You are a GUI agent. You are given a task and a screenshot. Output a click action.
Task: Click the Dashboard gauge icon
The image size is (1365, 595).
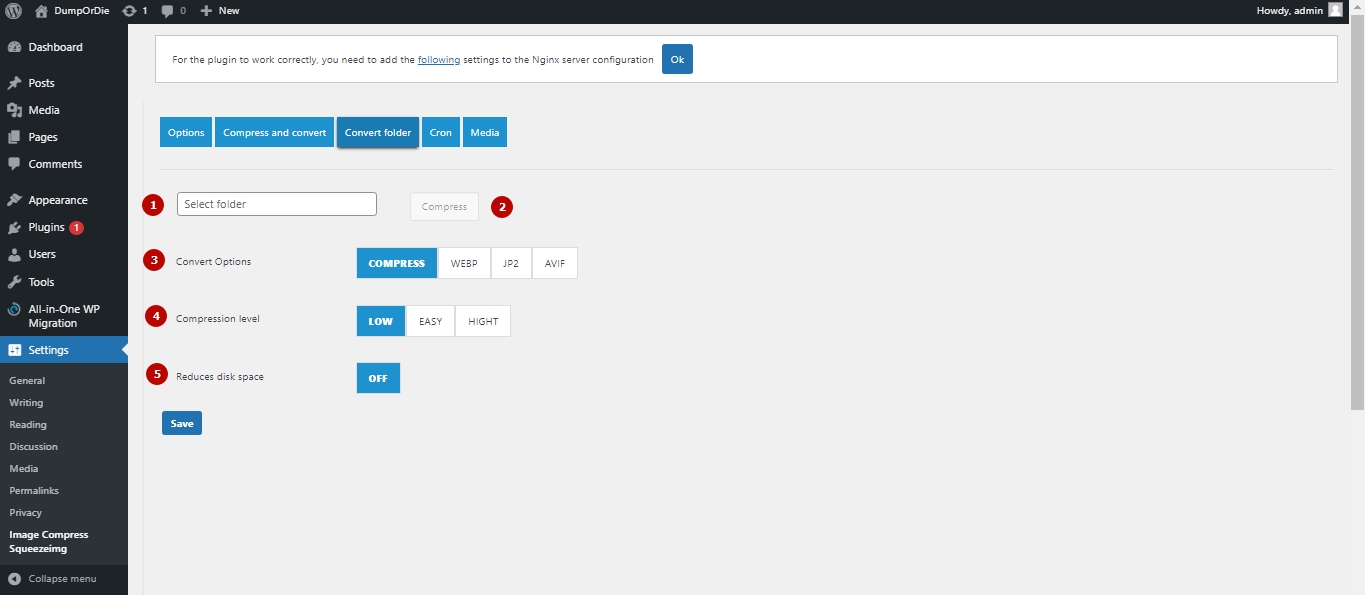click(x=14, y=47)
